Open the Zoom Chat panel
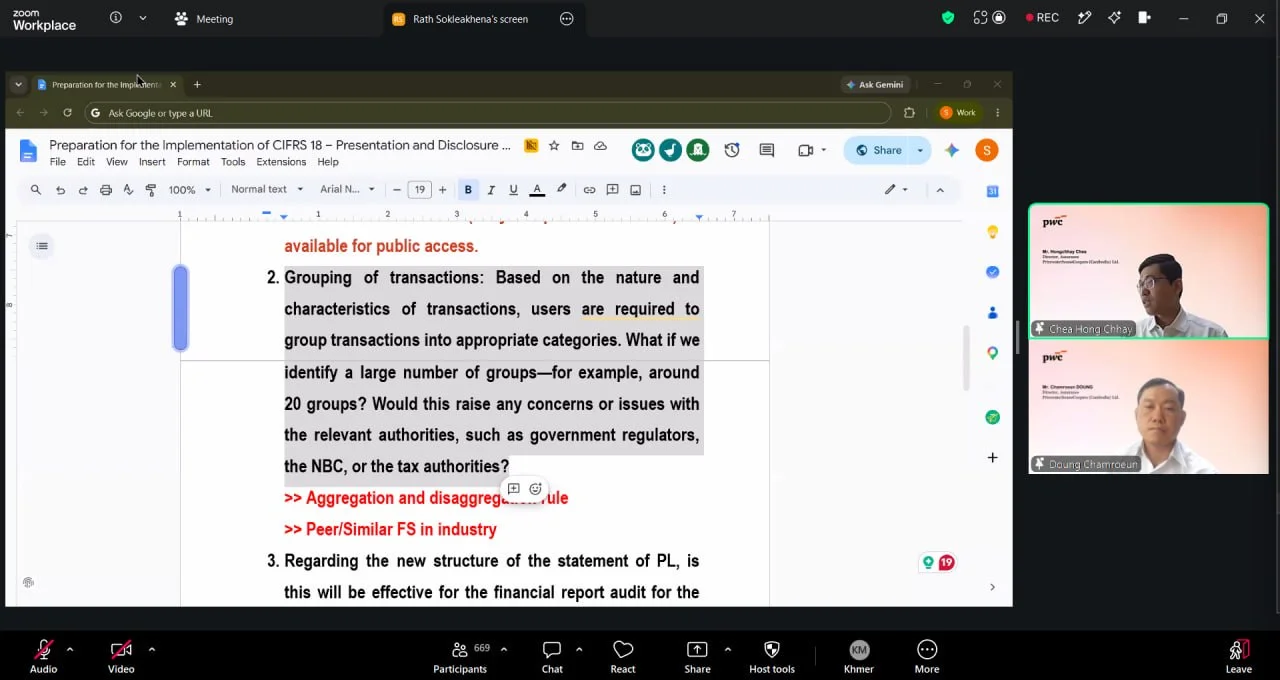The height and width of the screenshot is (680, 1280). pos(552,656)
